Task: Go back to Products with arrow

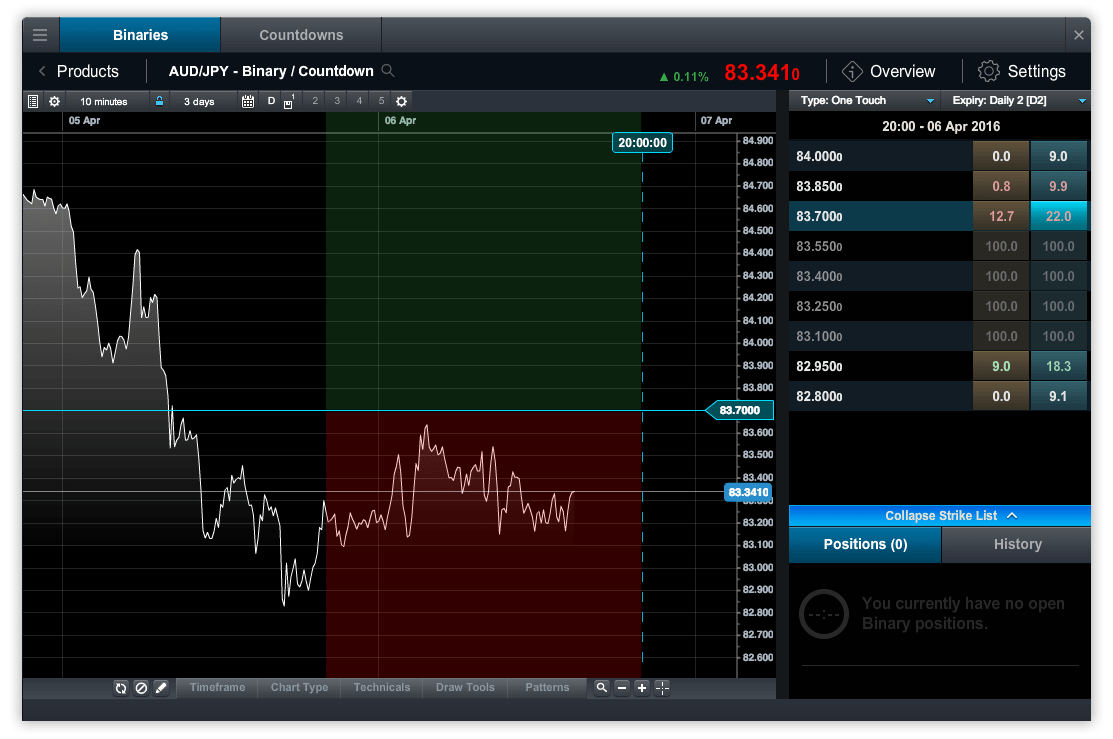Action: (42, 71)
